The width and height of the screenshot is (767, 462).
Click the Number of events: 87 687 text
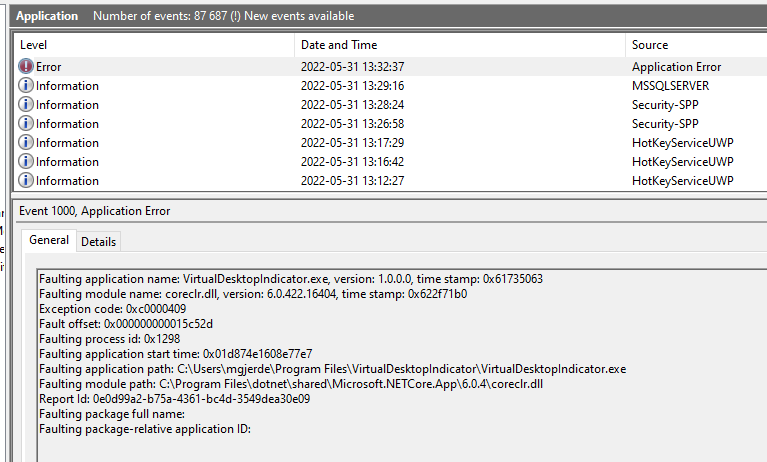pyautogui.click(x=160, y=16)
